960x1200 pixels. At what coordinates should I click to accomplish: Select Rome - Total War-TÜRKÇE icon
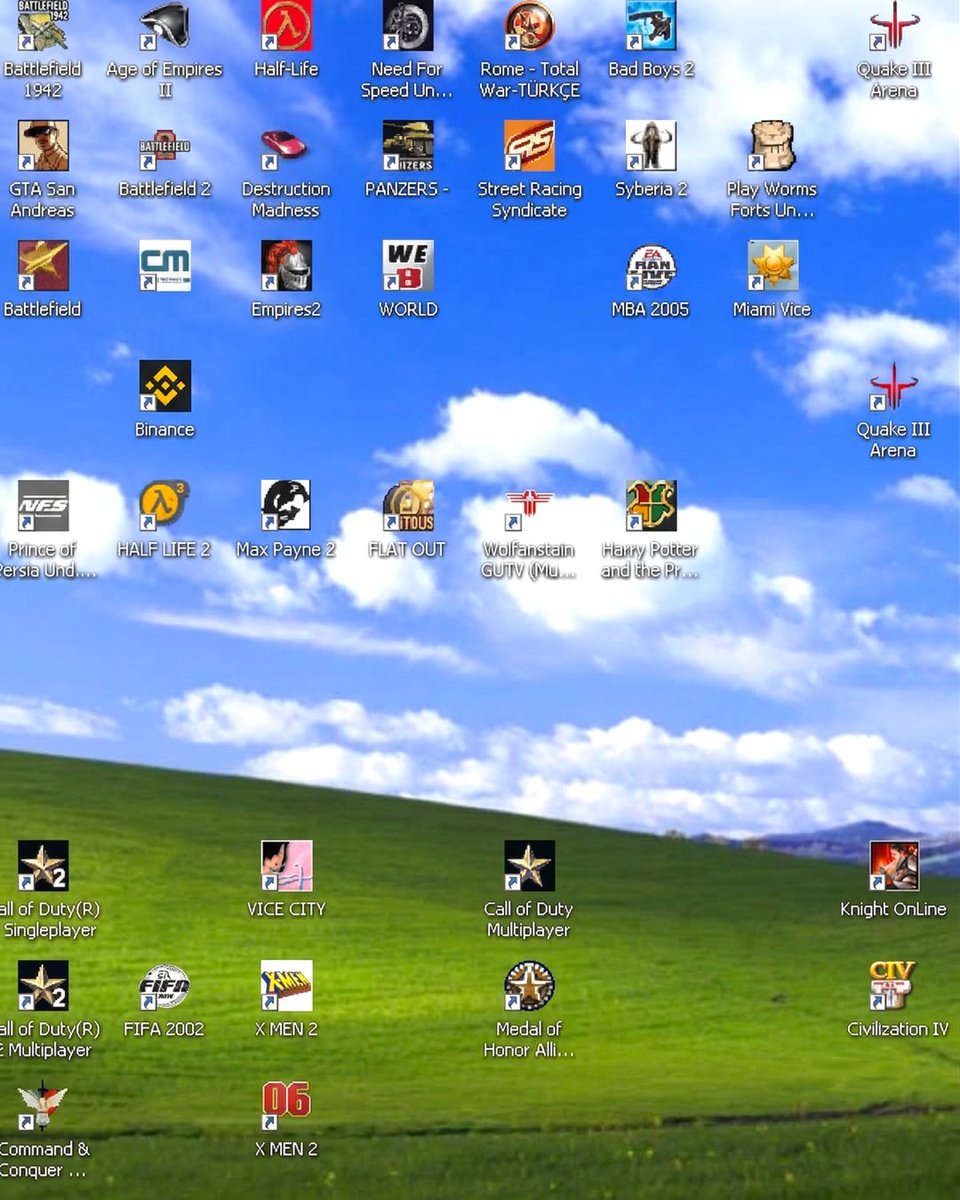(x=529, y=26)
